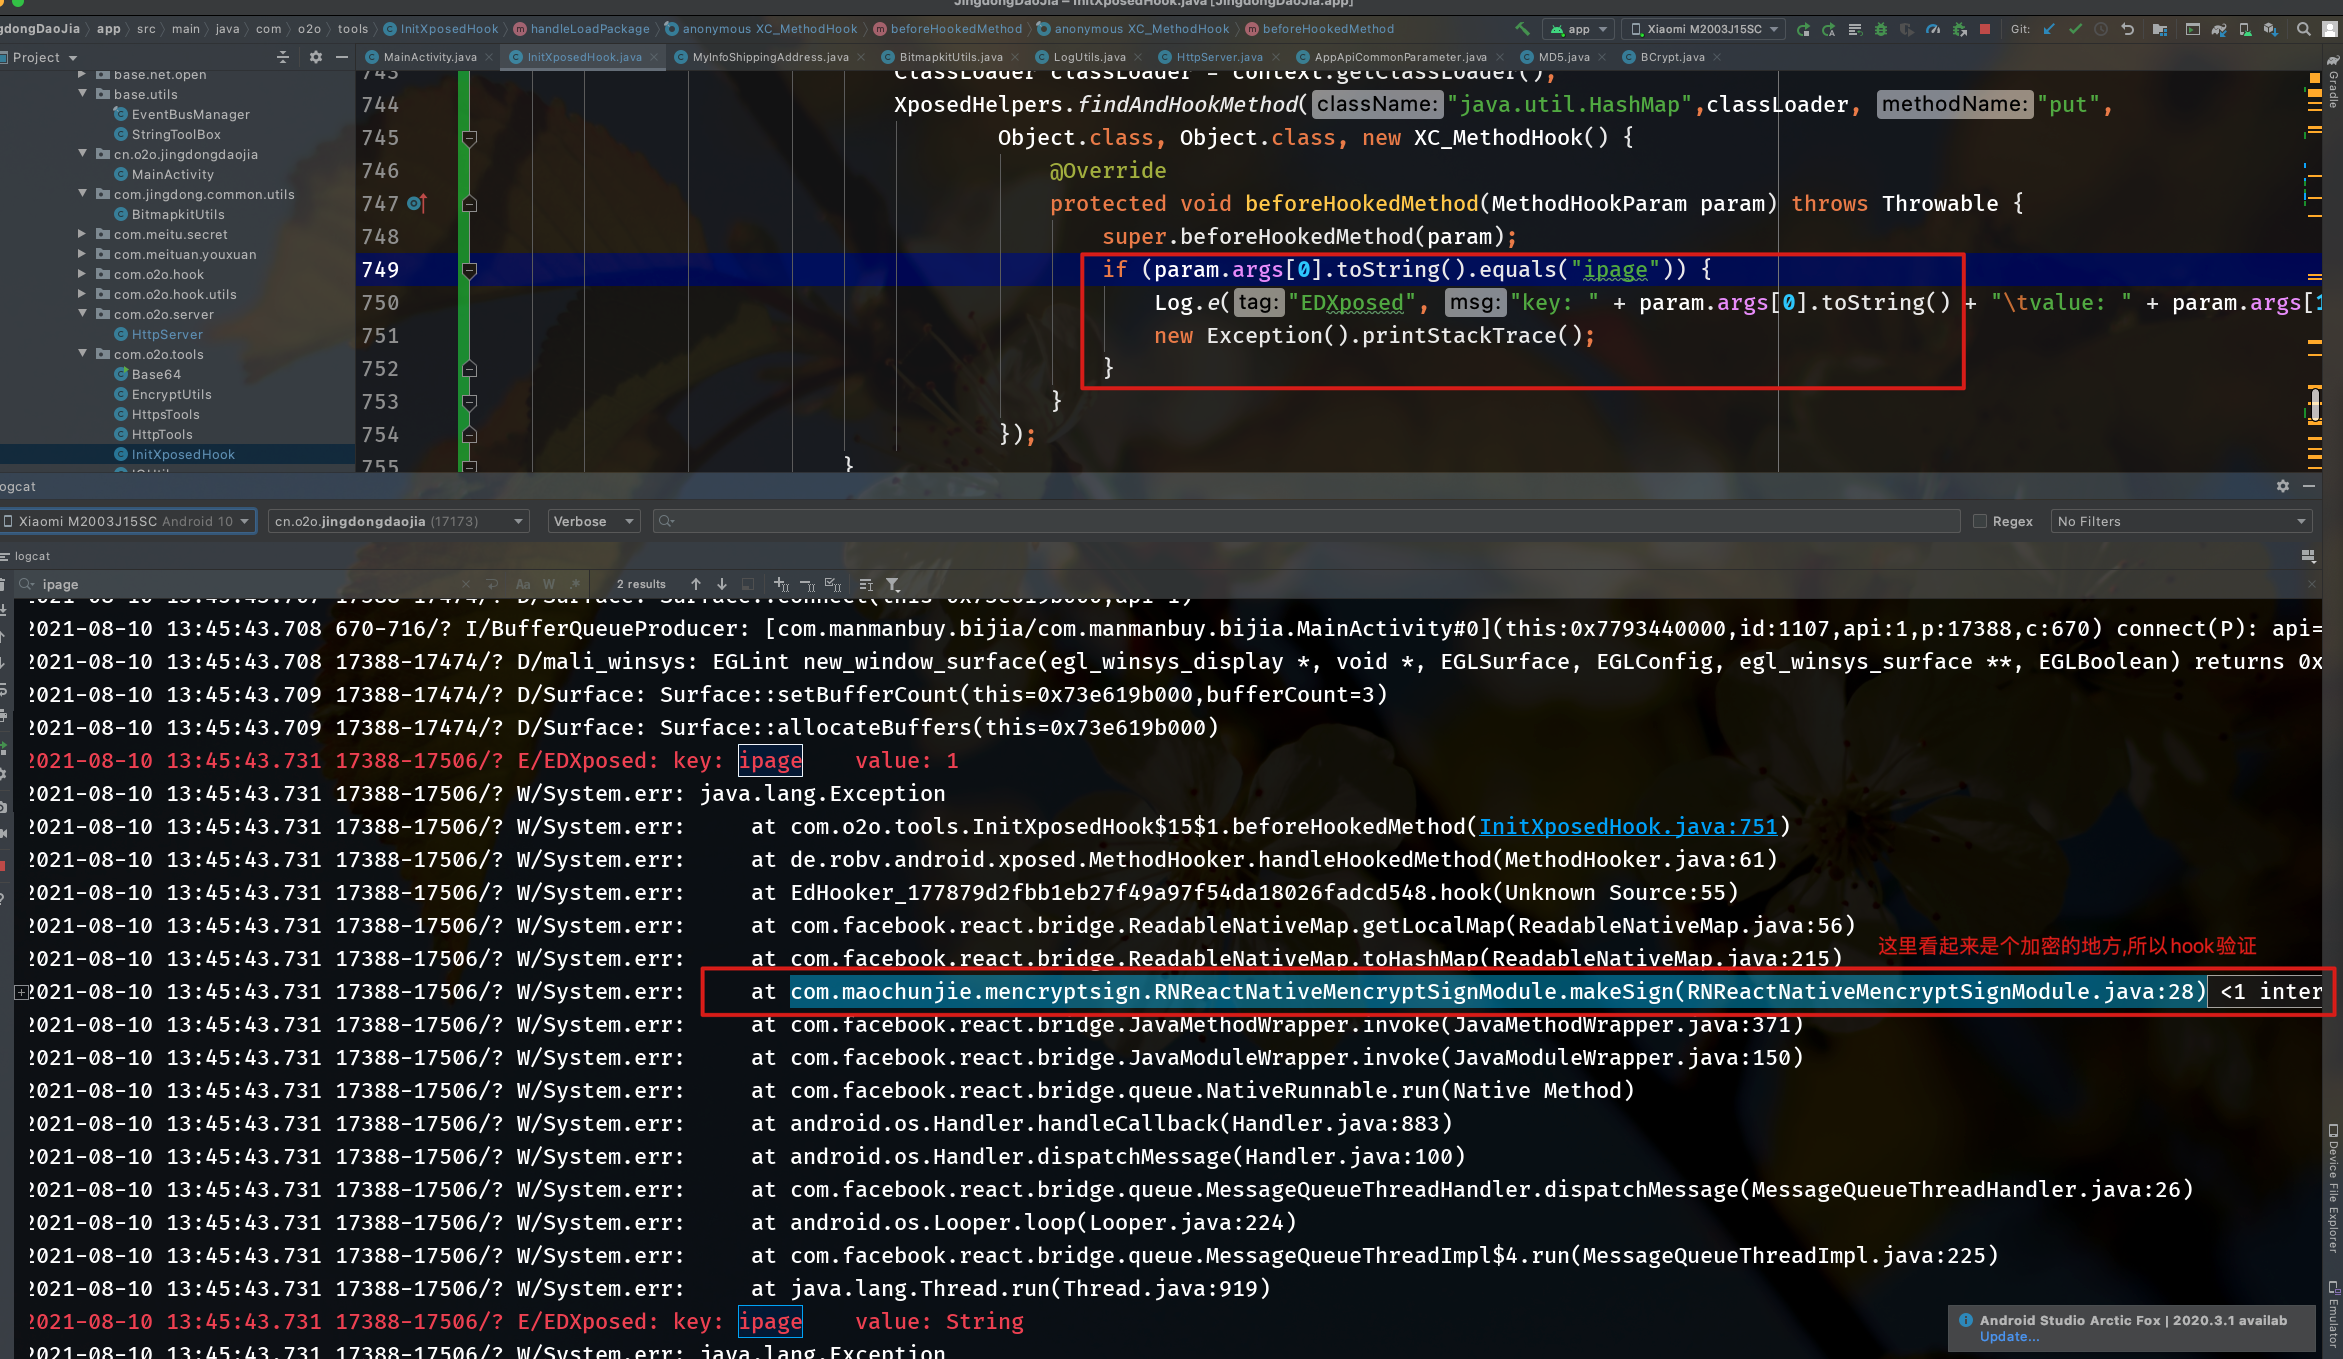The image size is (2343, 1359).
Task: Clear the ipage search text
Action: (x=466, y=584)
